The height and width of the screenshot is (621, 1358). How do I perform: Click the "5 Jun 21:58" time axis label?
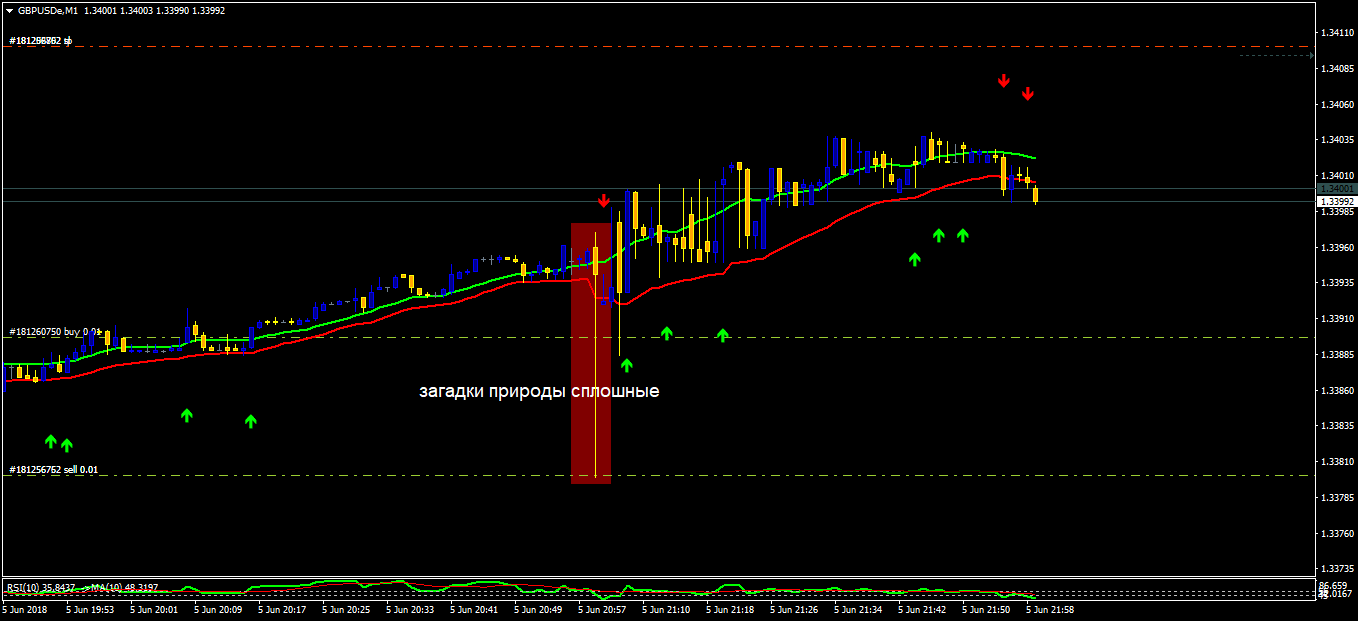pyautogui.click(x=1050, y=608)
